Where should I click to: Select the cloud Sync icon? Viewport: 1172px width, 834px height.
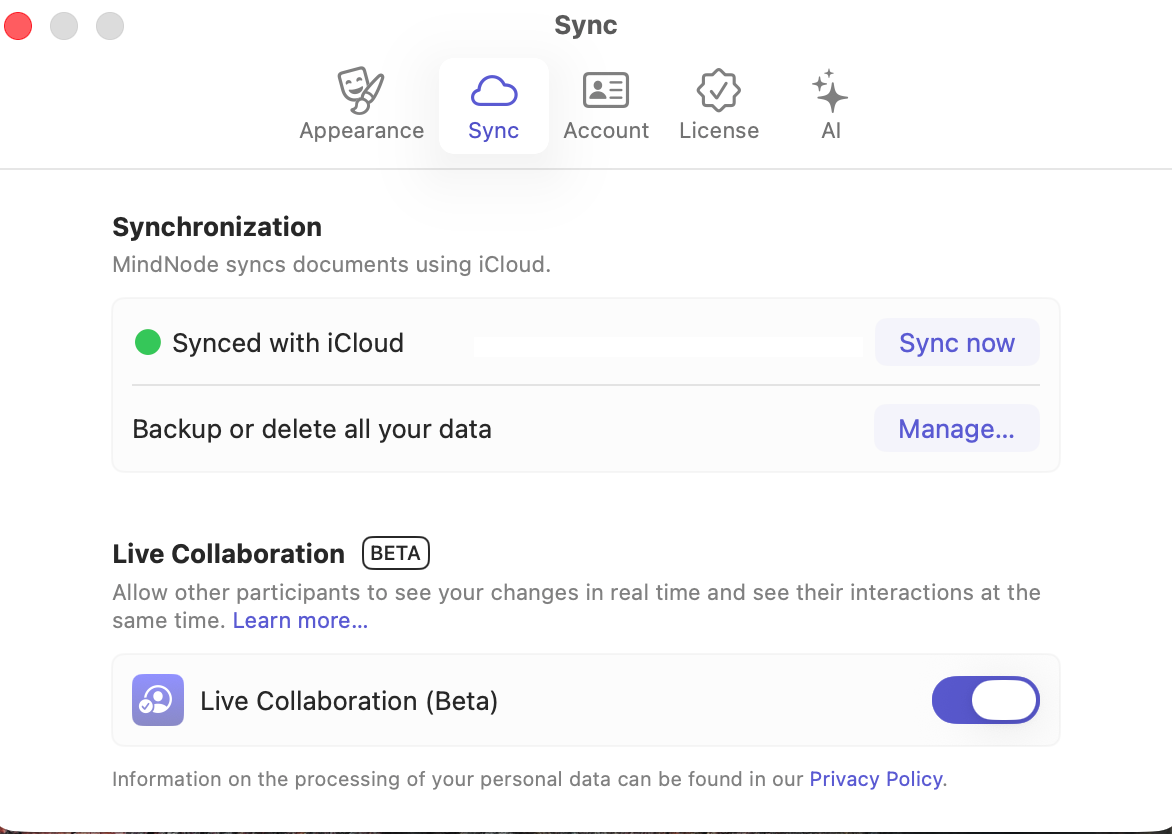point(493,90)
